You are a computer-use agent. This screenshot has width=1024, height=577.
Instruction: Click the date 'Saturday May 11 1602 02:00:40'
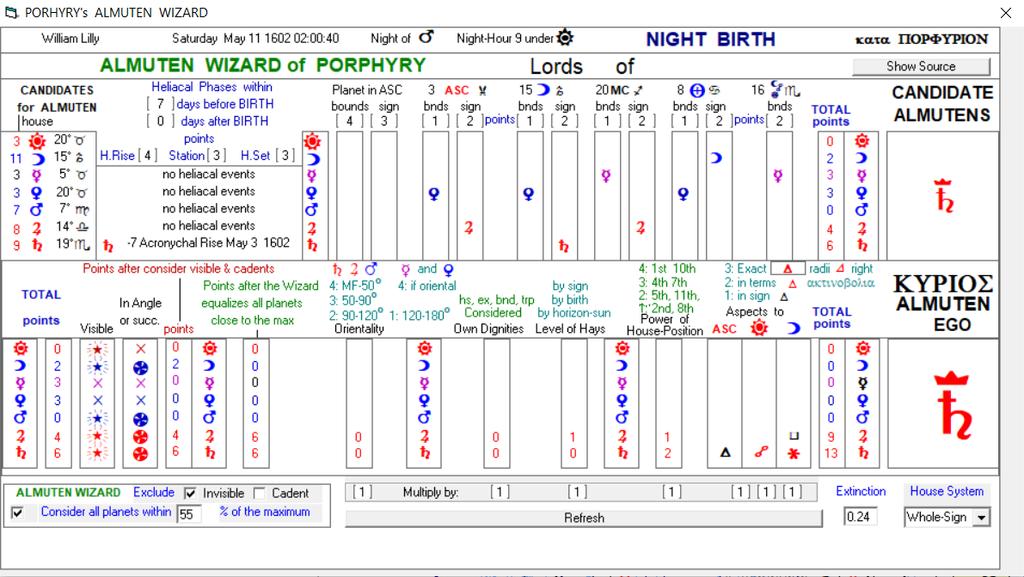click(255, 38)
